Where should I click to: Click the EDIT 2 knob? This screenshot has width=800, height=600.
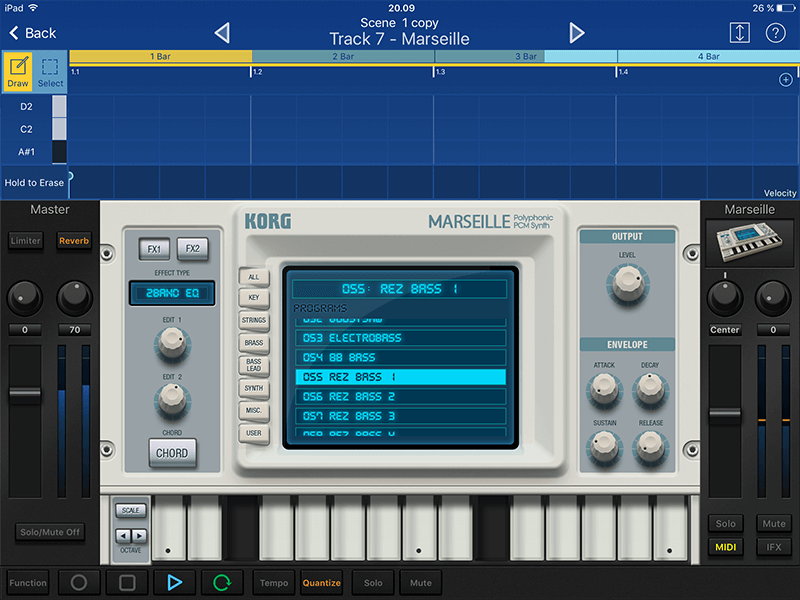(x=172, y=400)
